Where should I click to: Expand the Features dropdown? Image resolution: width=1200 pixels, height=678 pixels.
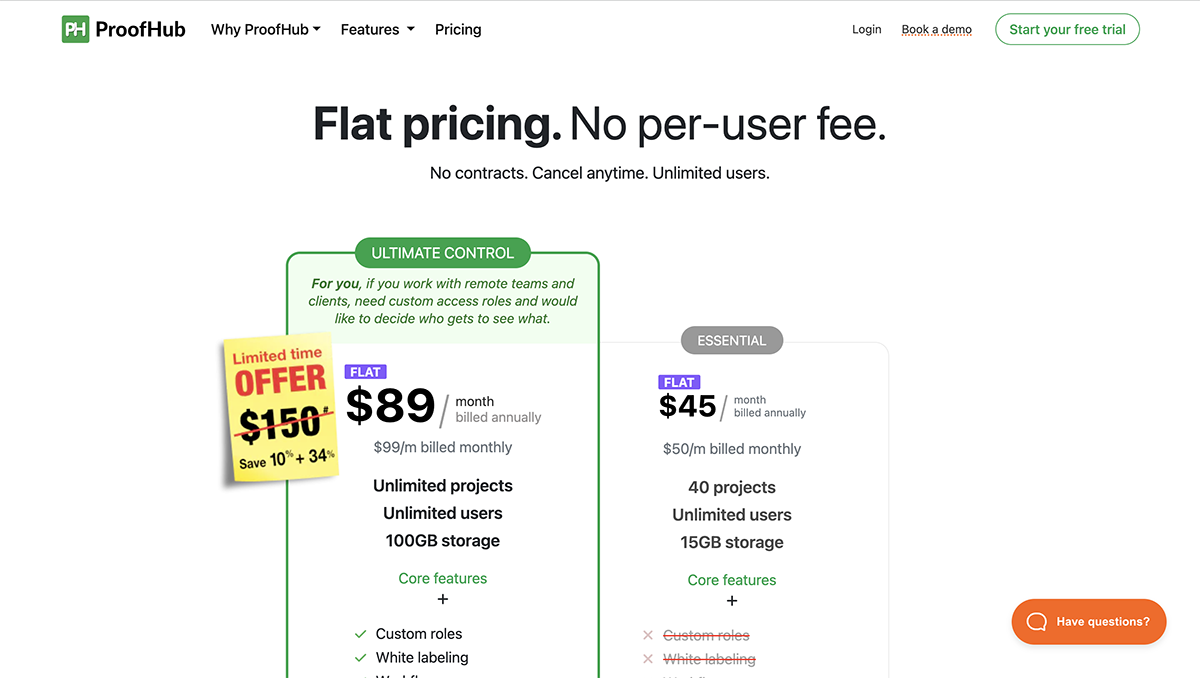[x=377, y=29]
